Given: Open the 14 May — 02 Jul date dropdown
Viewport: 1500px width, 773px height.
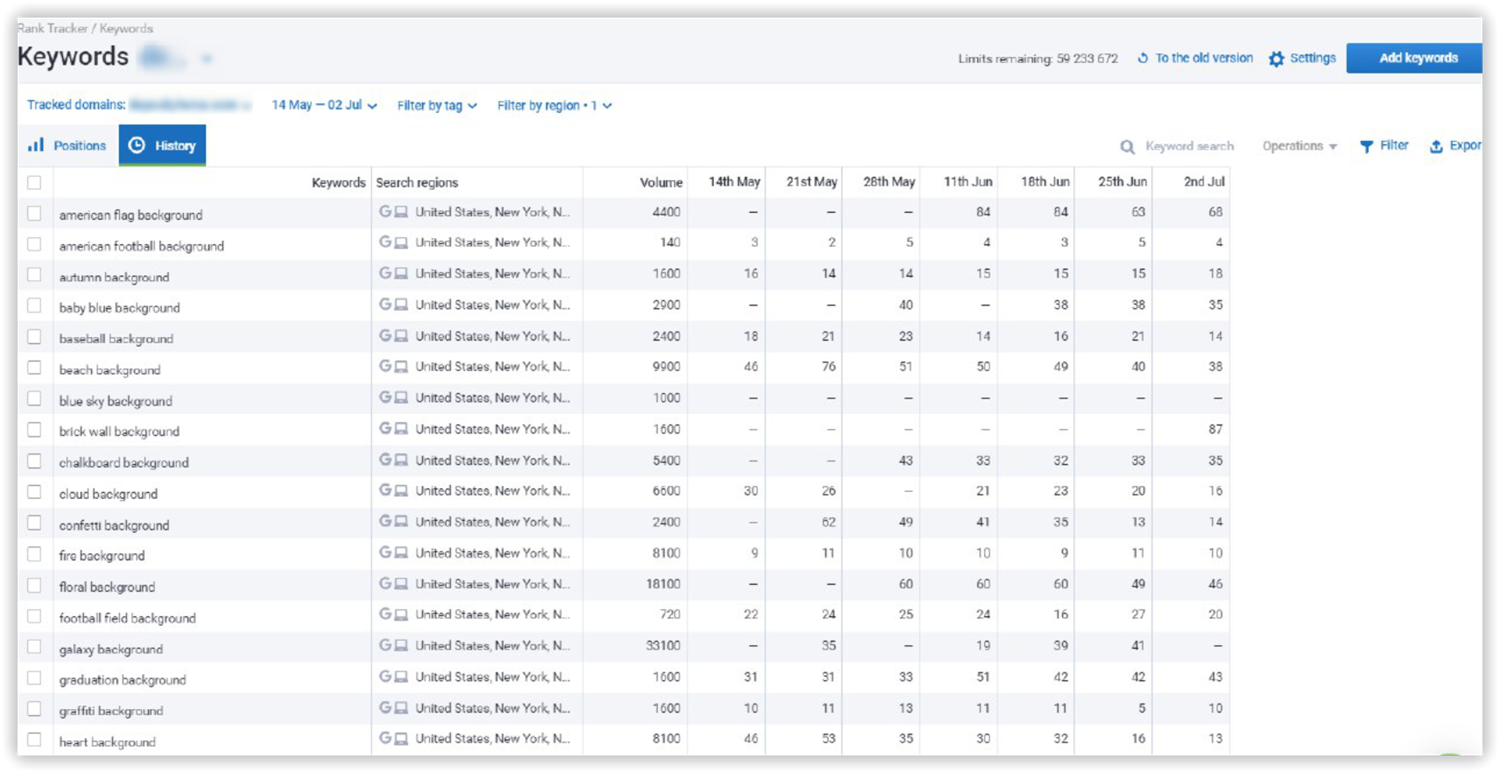Looking at the screenshot, I should pos(324,105).
